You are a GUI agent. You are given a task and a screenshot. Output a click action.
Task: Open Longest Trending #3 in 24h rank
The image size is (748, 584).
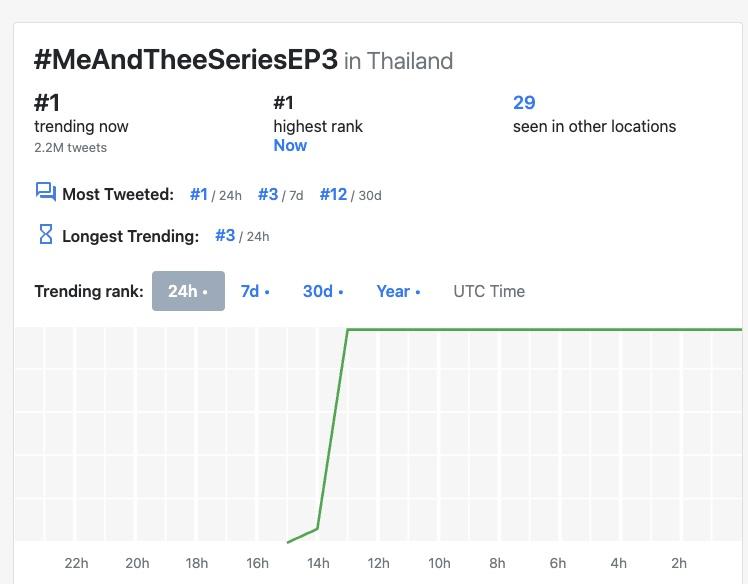tap(225, 236)
